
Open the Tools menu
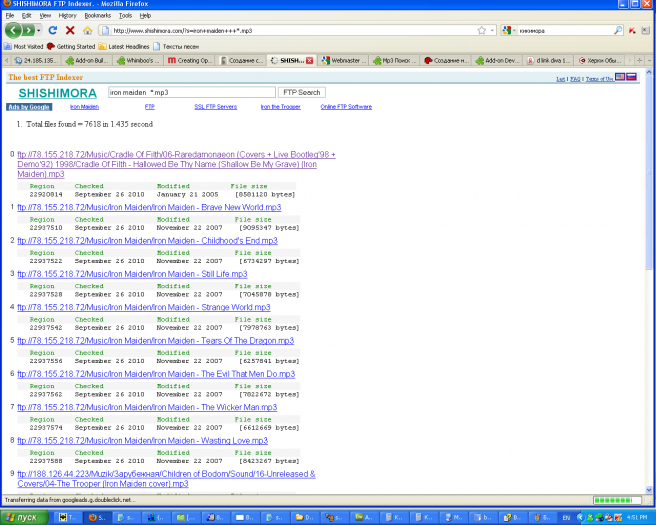[x=125, y=15]
